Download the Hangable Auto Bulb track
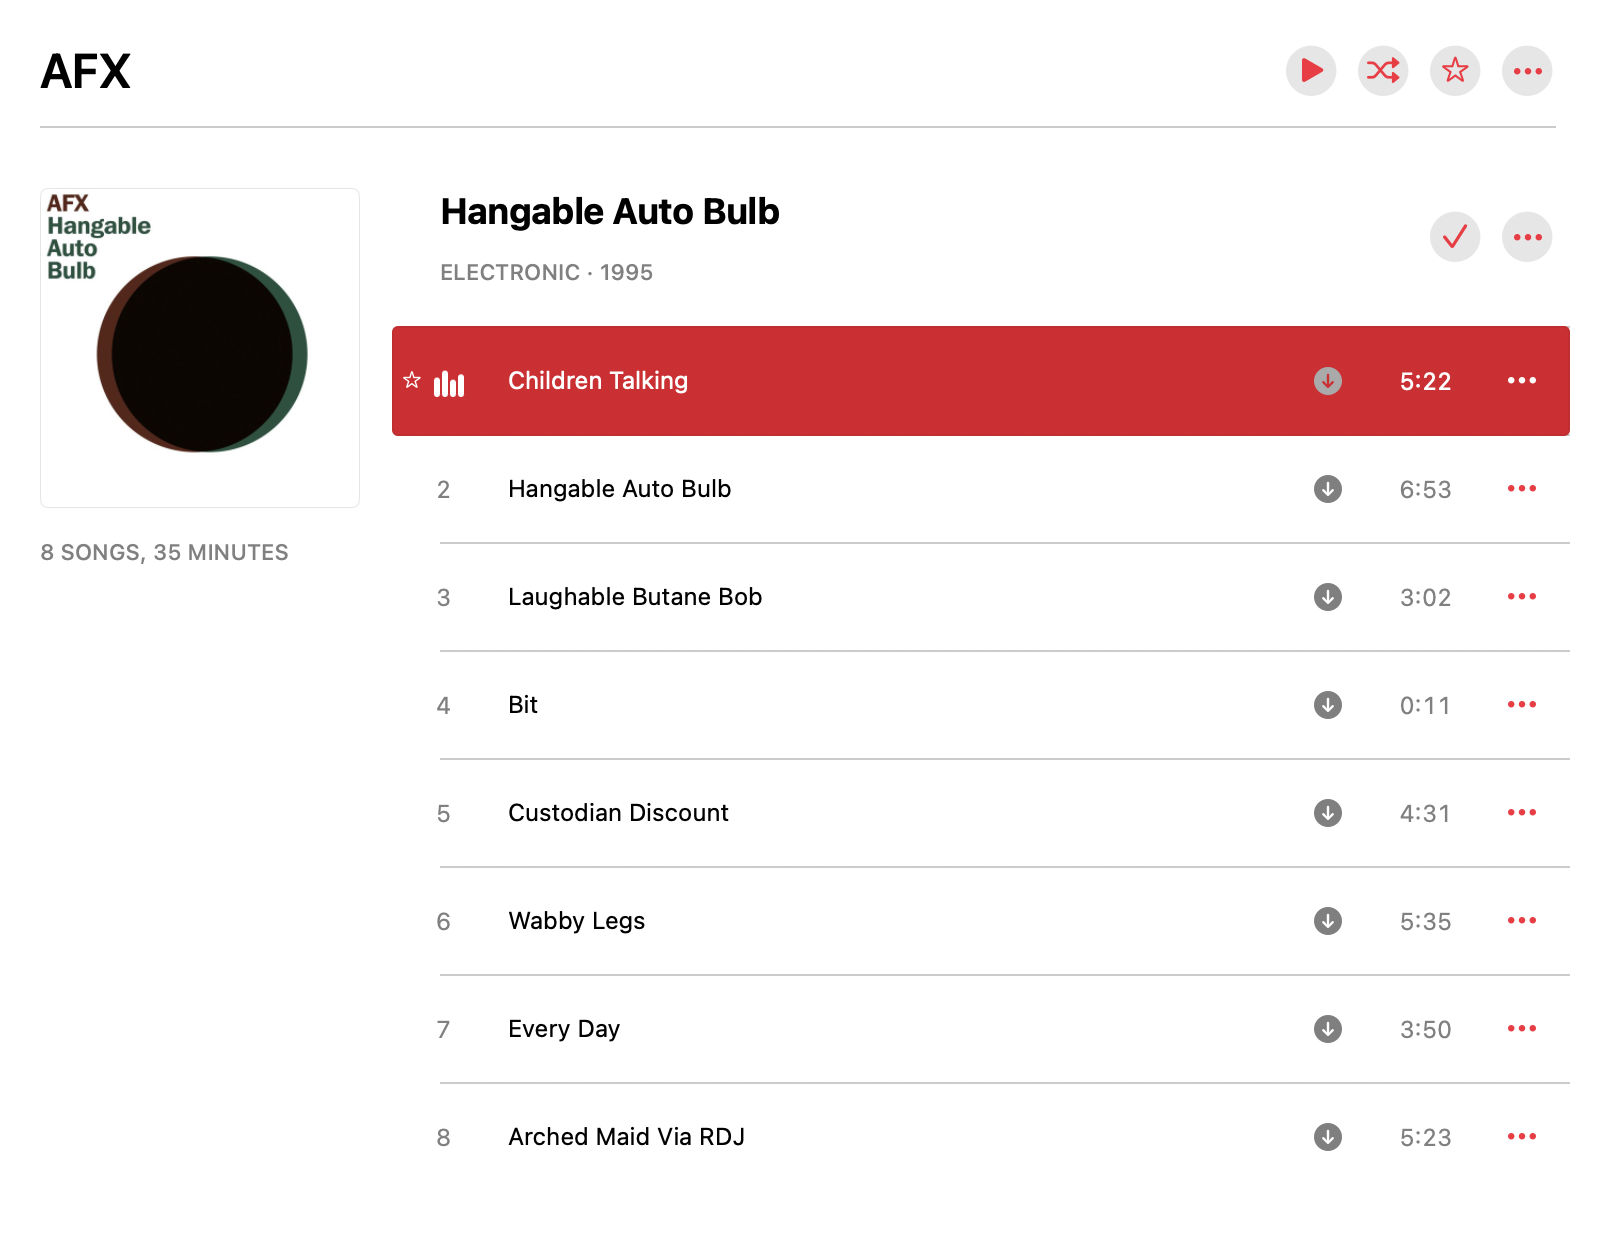The image size is (1597, 1239). click(1327, 489)
